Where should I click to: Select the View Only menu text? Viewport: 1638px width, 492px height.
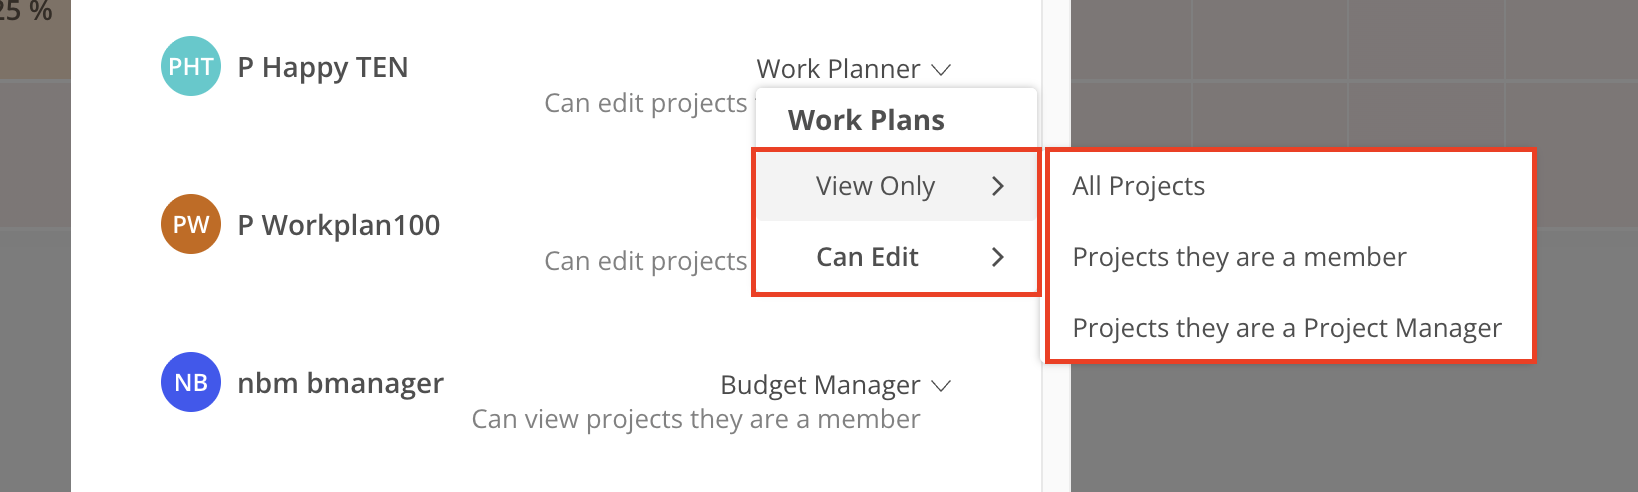[x=875, y=186]
